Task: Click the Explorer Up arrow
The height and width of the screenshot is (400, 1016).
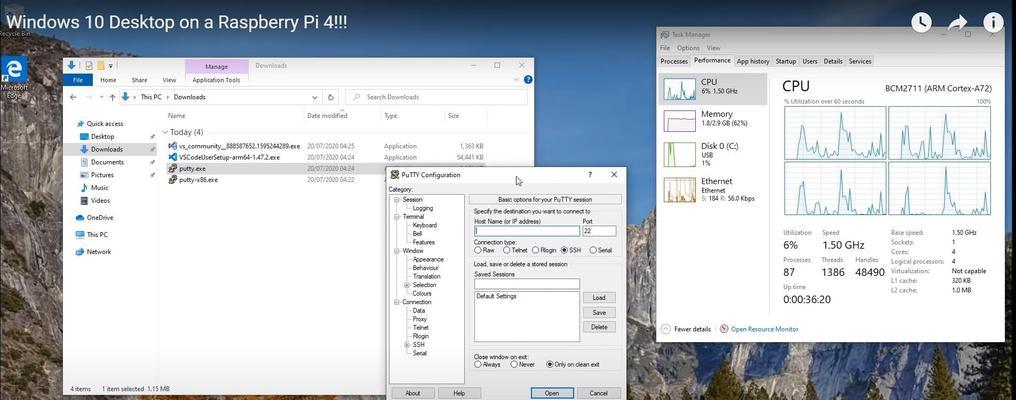Action: (113, 97)
